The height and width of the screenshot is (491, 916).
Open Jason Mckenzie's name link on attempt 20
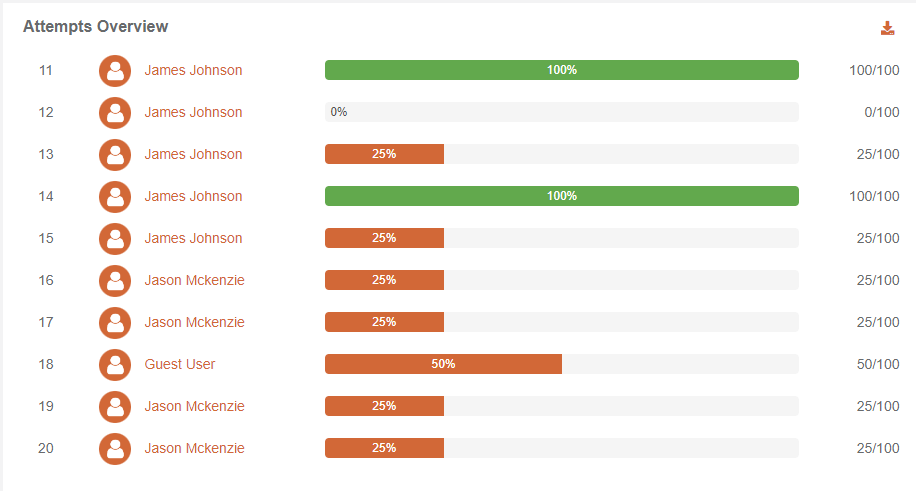point(194,449)
